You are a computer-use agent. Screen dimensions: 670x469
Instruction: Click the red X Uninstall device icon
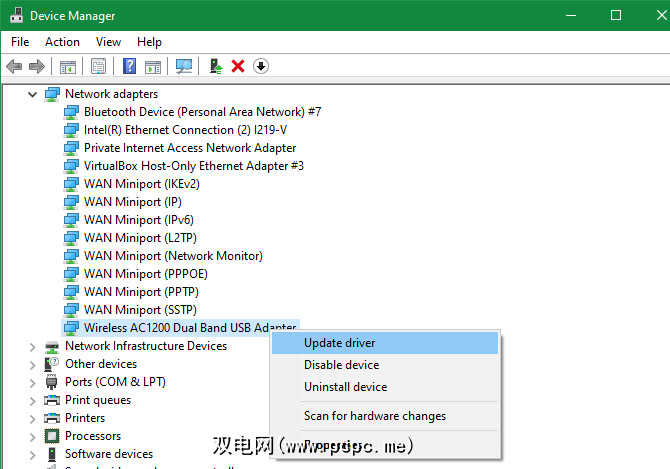[238, 66]
